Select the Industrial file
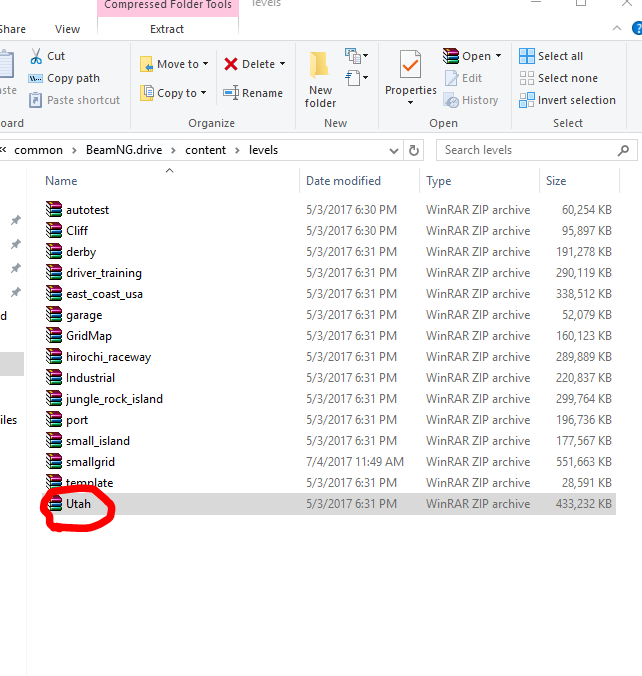The width and height of the screenshot is (642, 676). [91, 378]
